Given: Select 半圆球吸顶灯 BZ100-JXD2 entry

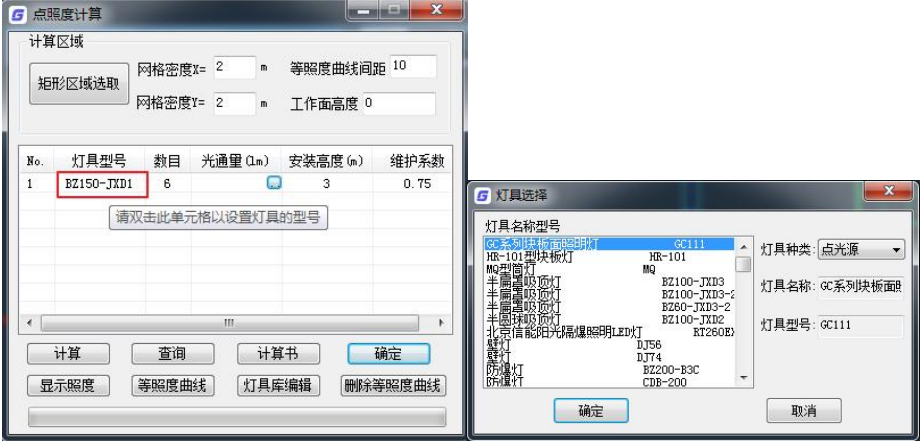Looking at the screenshot, I should pyautogui.click(x=610, y=320).
